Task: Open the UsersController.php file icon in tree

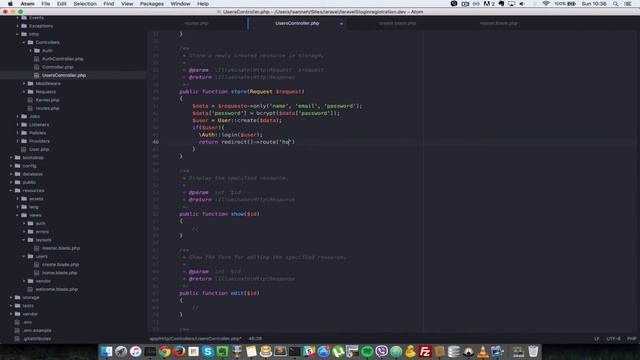Action: point(36,76)
